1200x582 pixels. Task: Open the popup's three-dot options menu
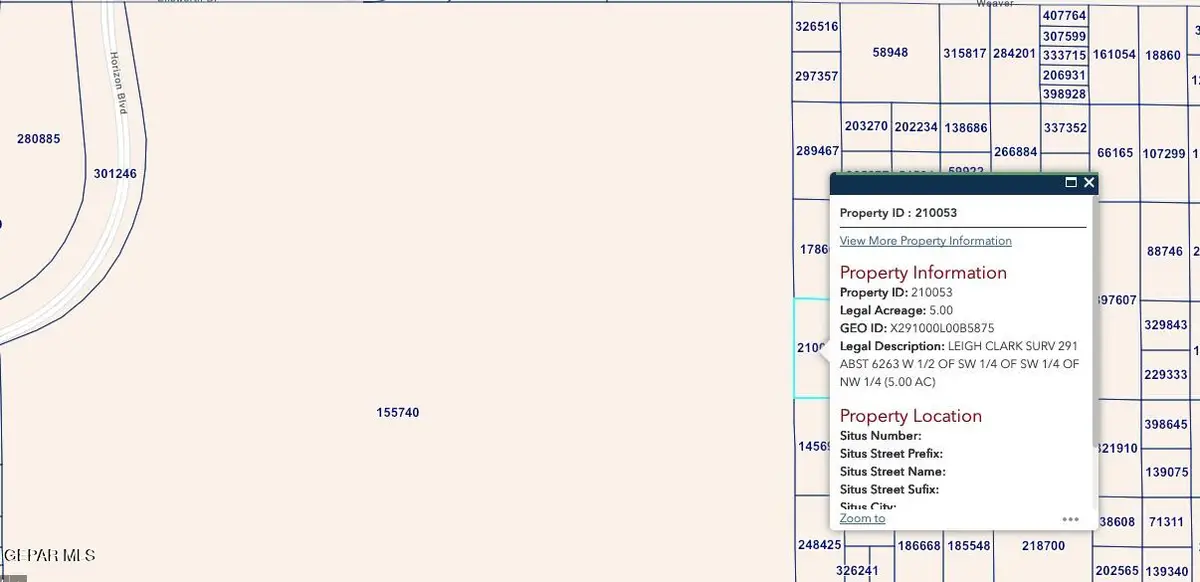1070,519
